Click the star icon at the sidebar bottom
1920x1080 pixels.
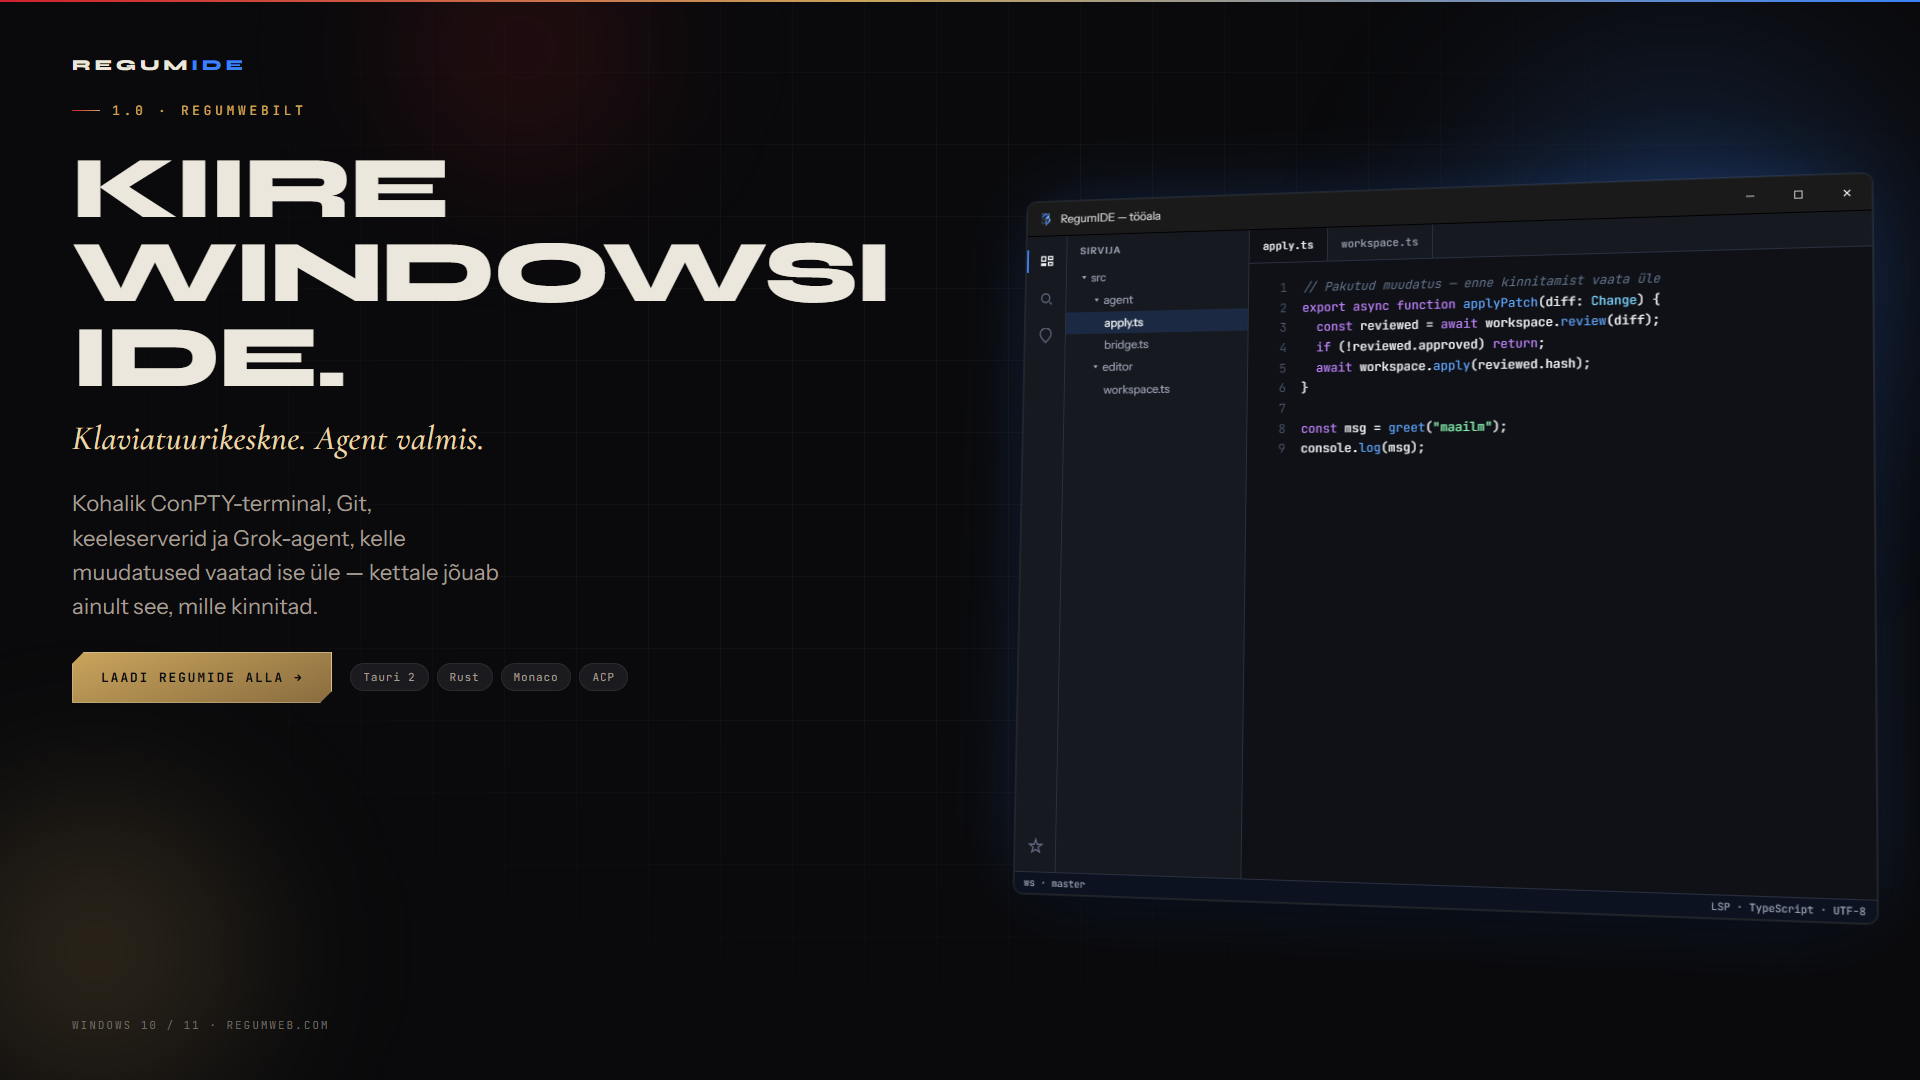(x=1036, y=846)
